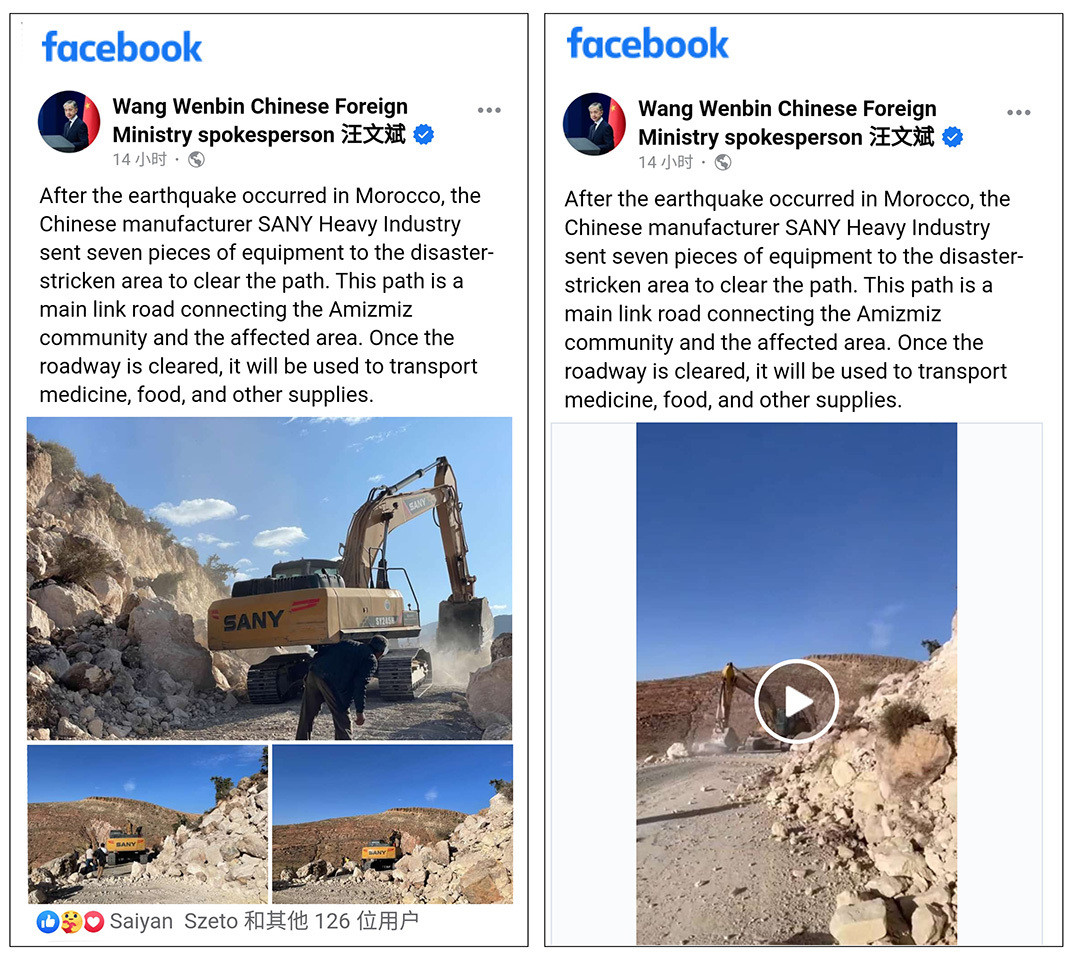Click the globe public-audience icon in the right post
Image resolution: width=1080 pixels, height=965 pixels.
click(x=723, y=163)
